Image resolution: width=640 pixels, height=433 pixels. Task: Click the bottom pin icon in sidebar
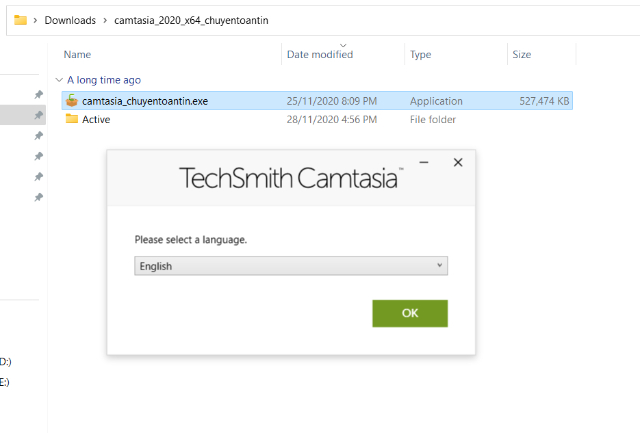click(x=38, y=198)
